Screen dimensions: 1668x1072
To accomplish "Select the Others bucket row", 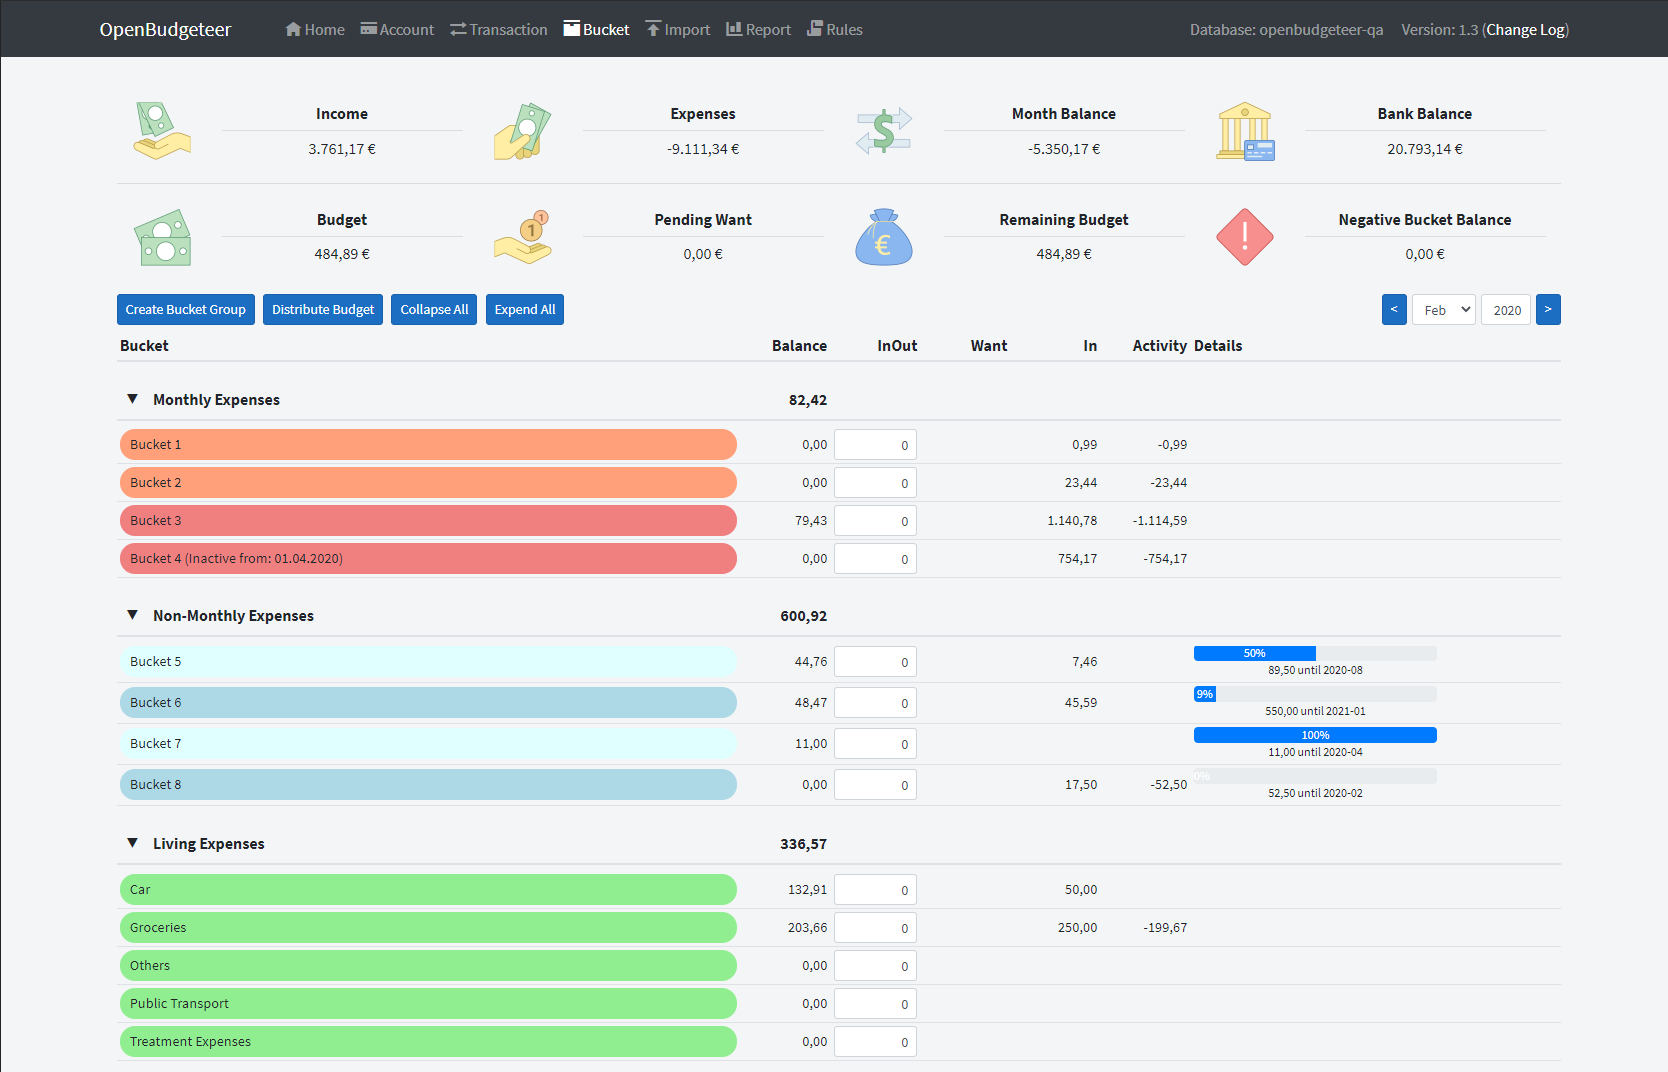I will [x=428, y=966].
